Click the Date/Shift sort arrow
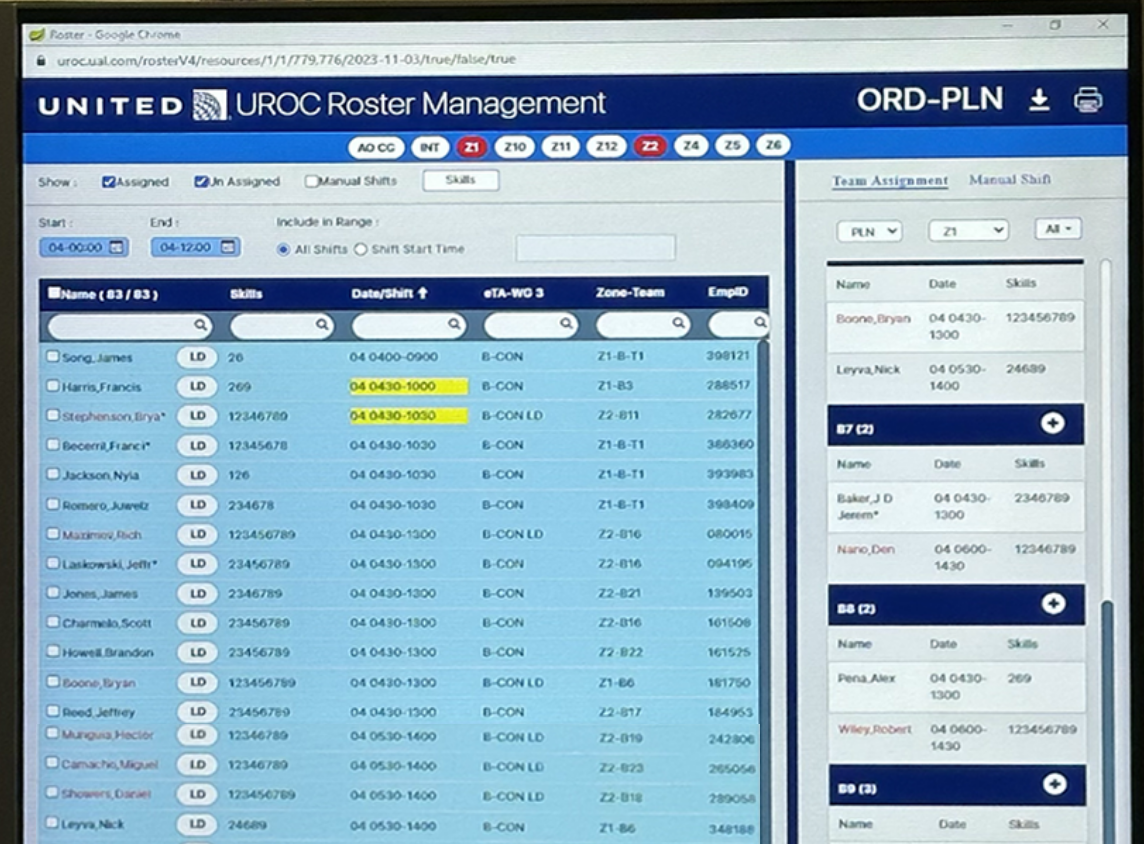 point(422,293)
